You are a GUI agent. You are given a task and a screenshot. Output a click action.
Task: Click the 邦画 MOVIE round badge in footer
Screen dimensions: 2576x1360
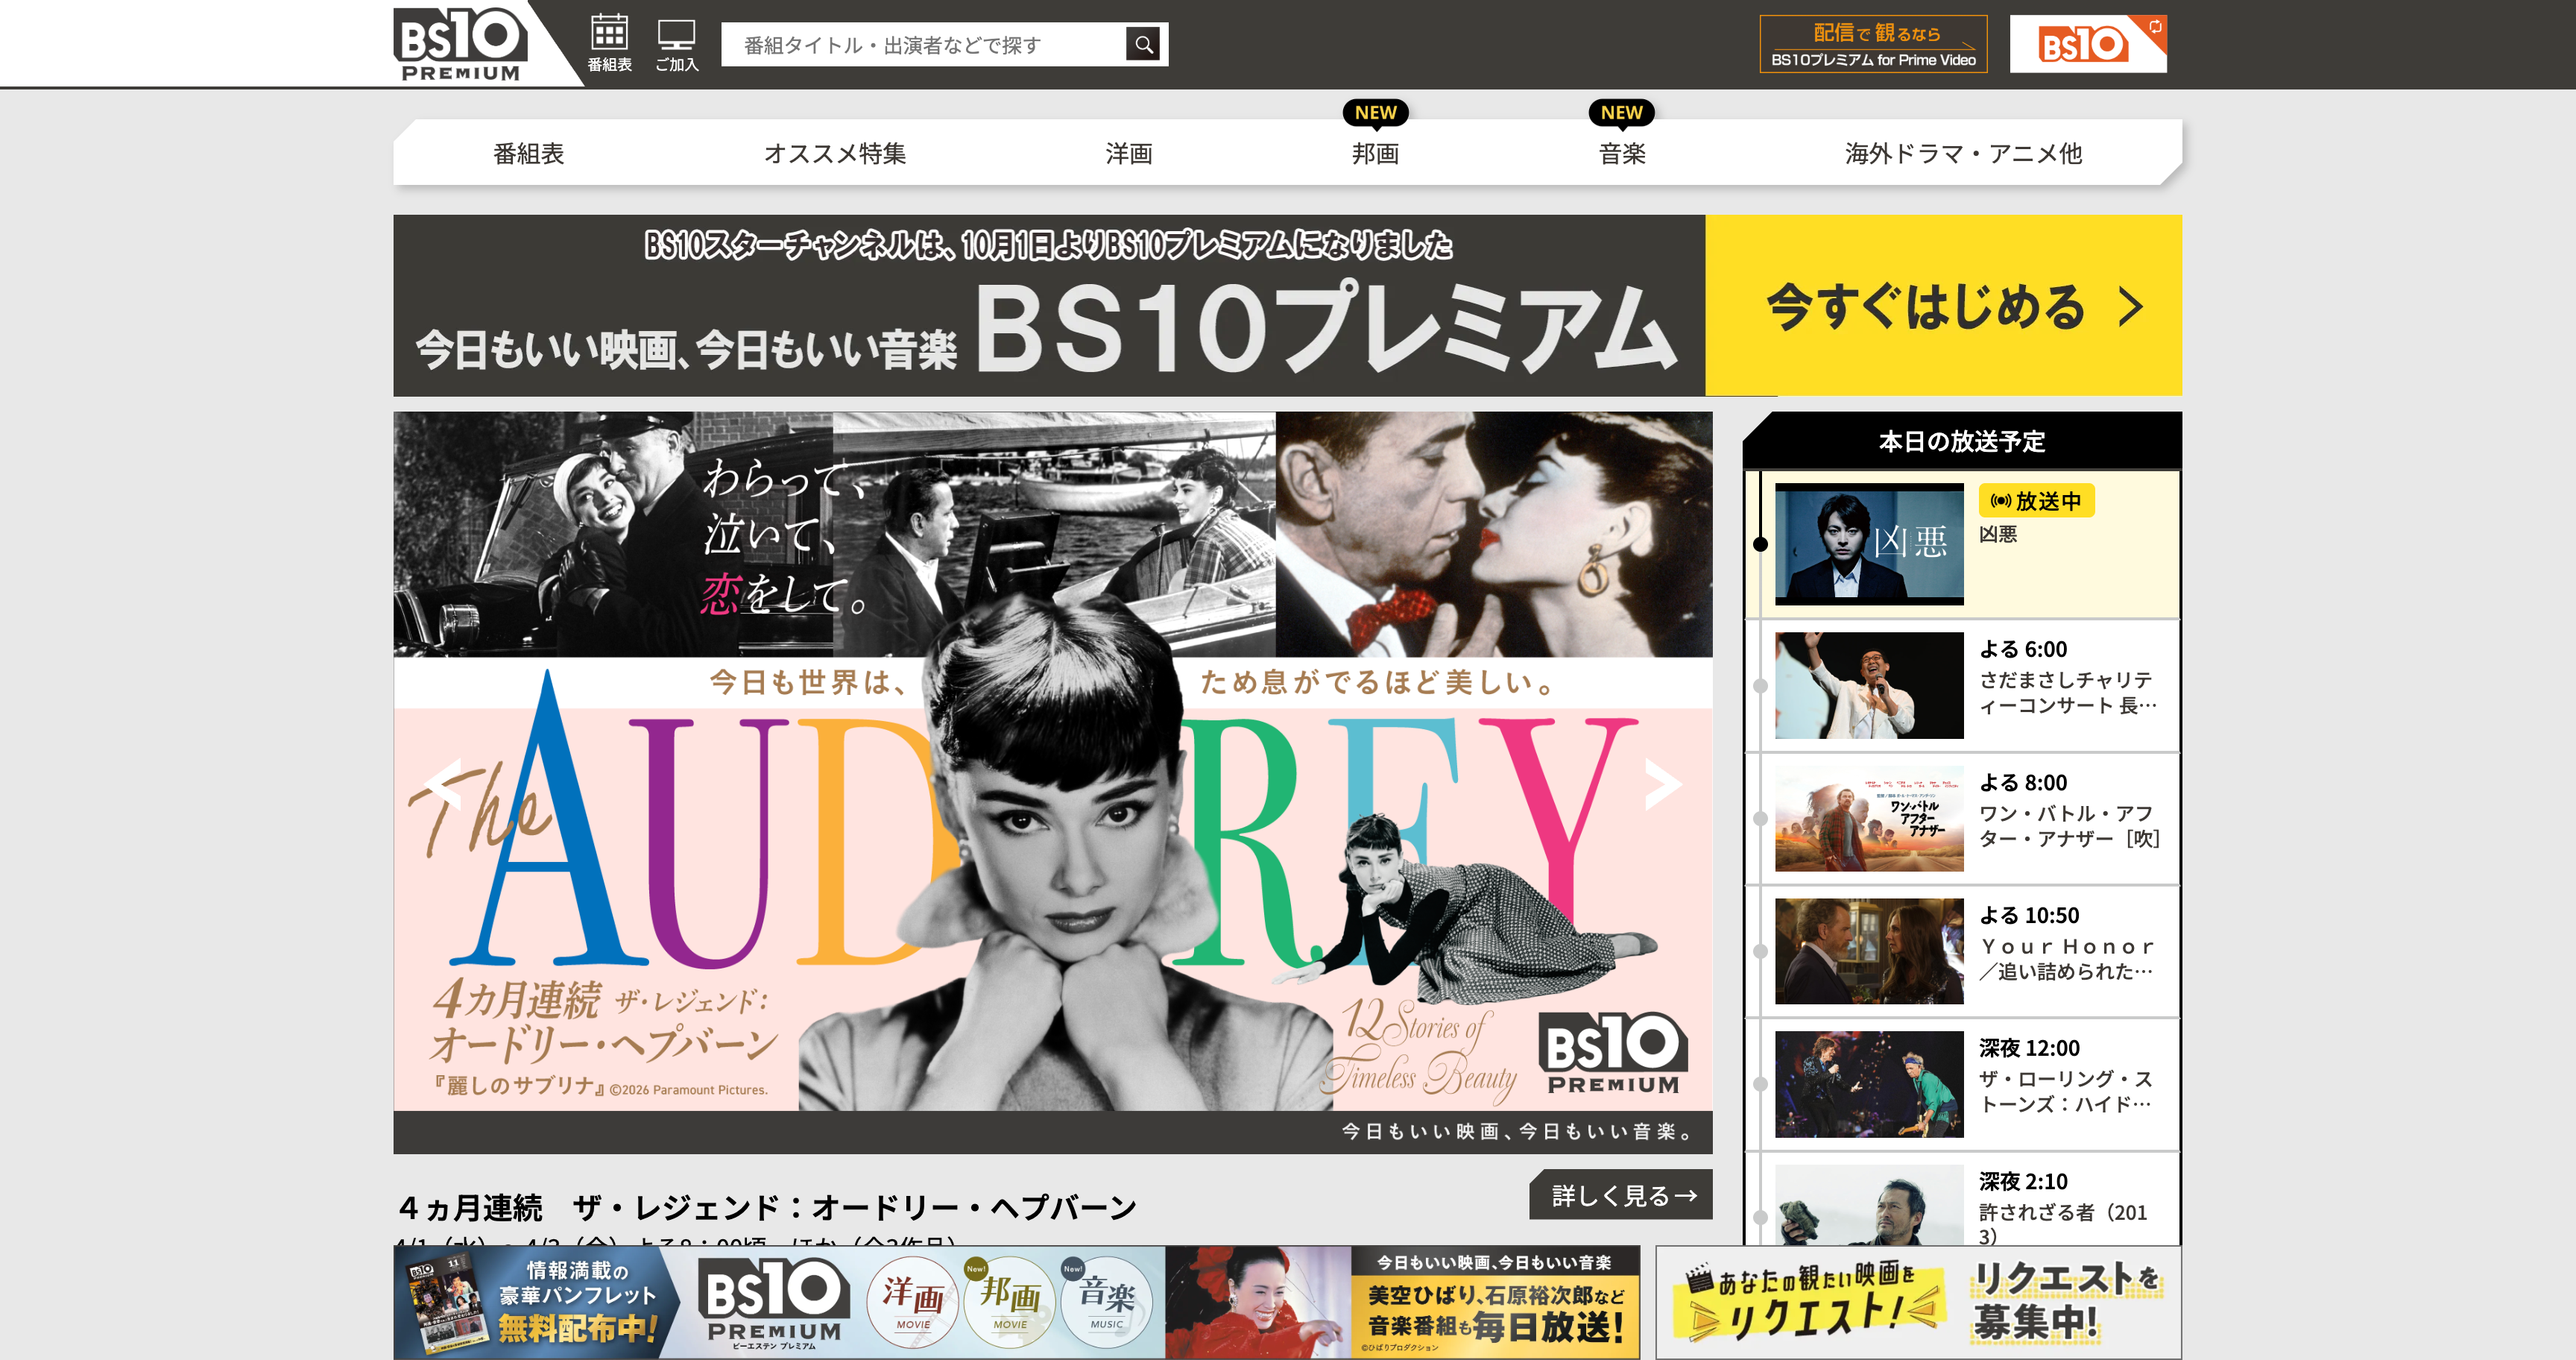coord(1009,1302)
